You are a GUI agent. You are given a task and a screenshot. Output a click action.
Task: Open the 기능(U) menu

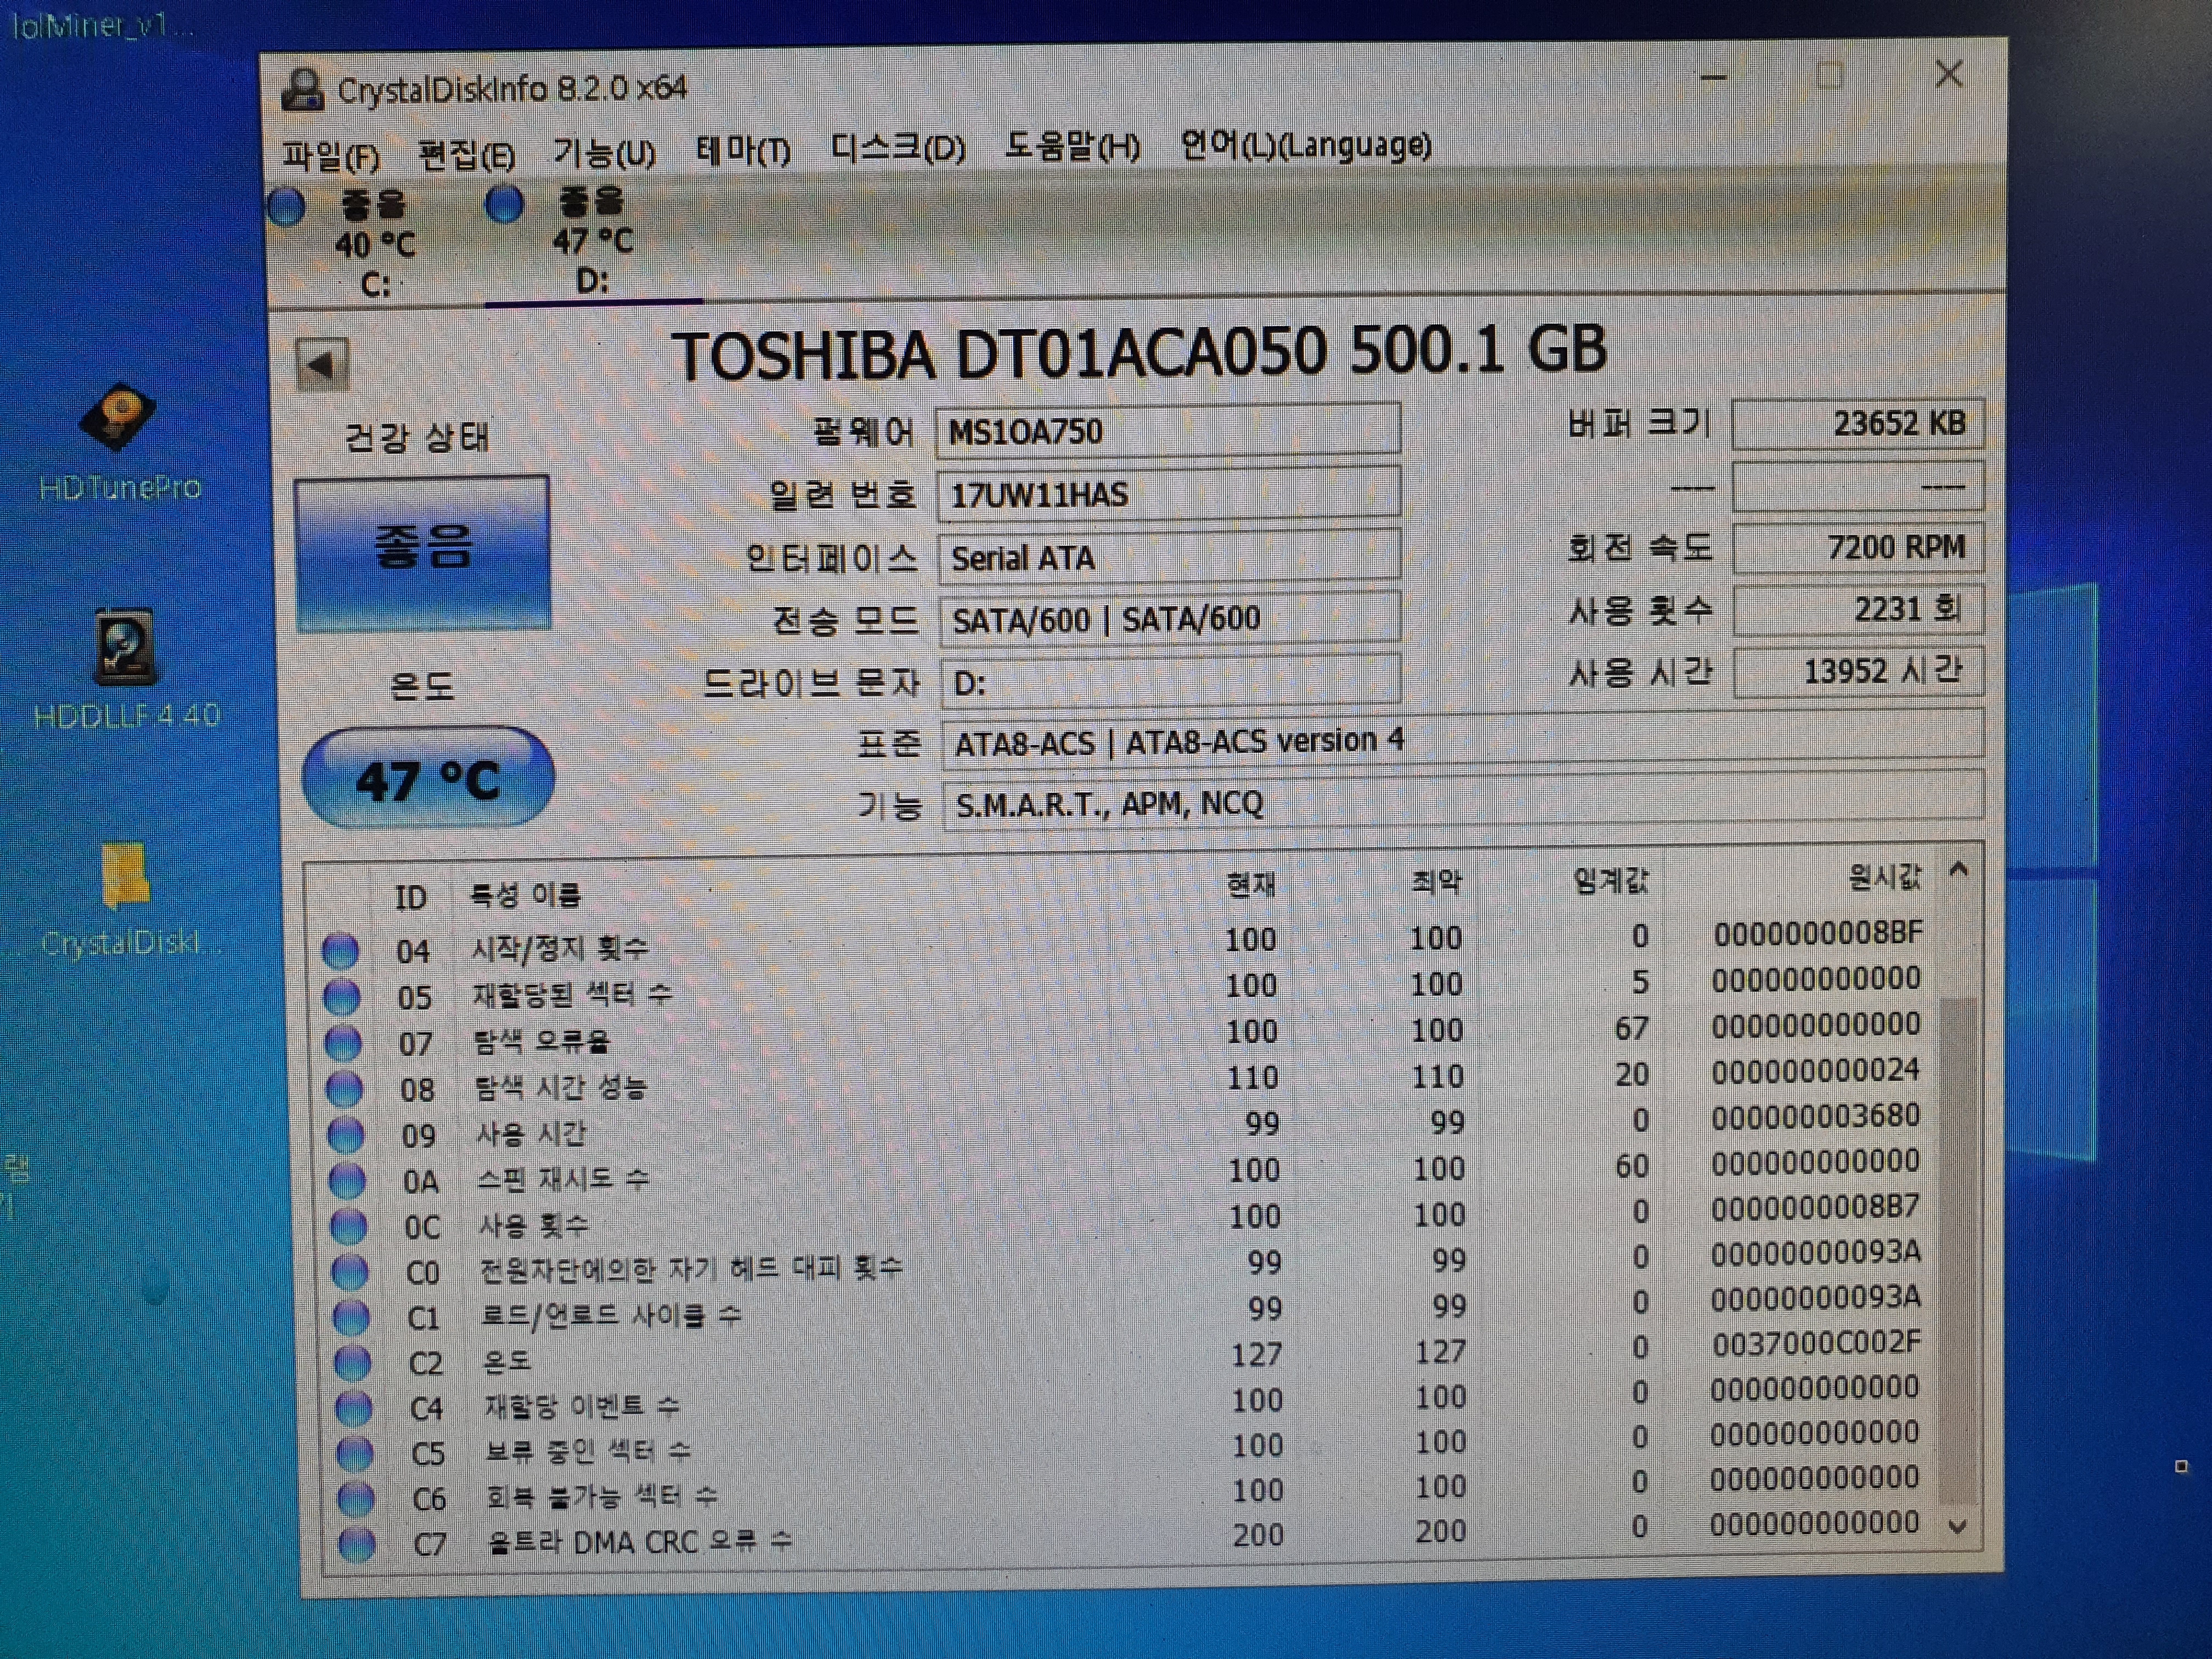tap(605, 153)
